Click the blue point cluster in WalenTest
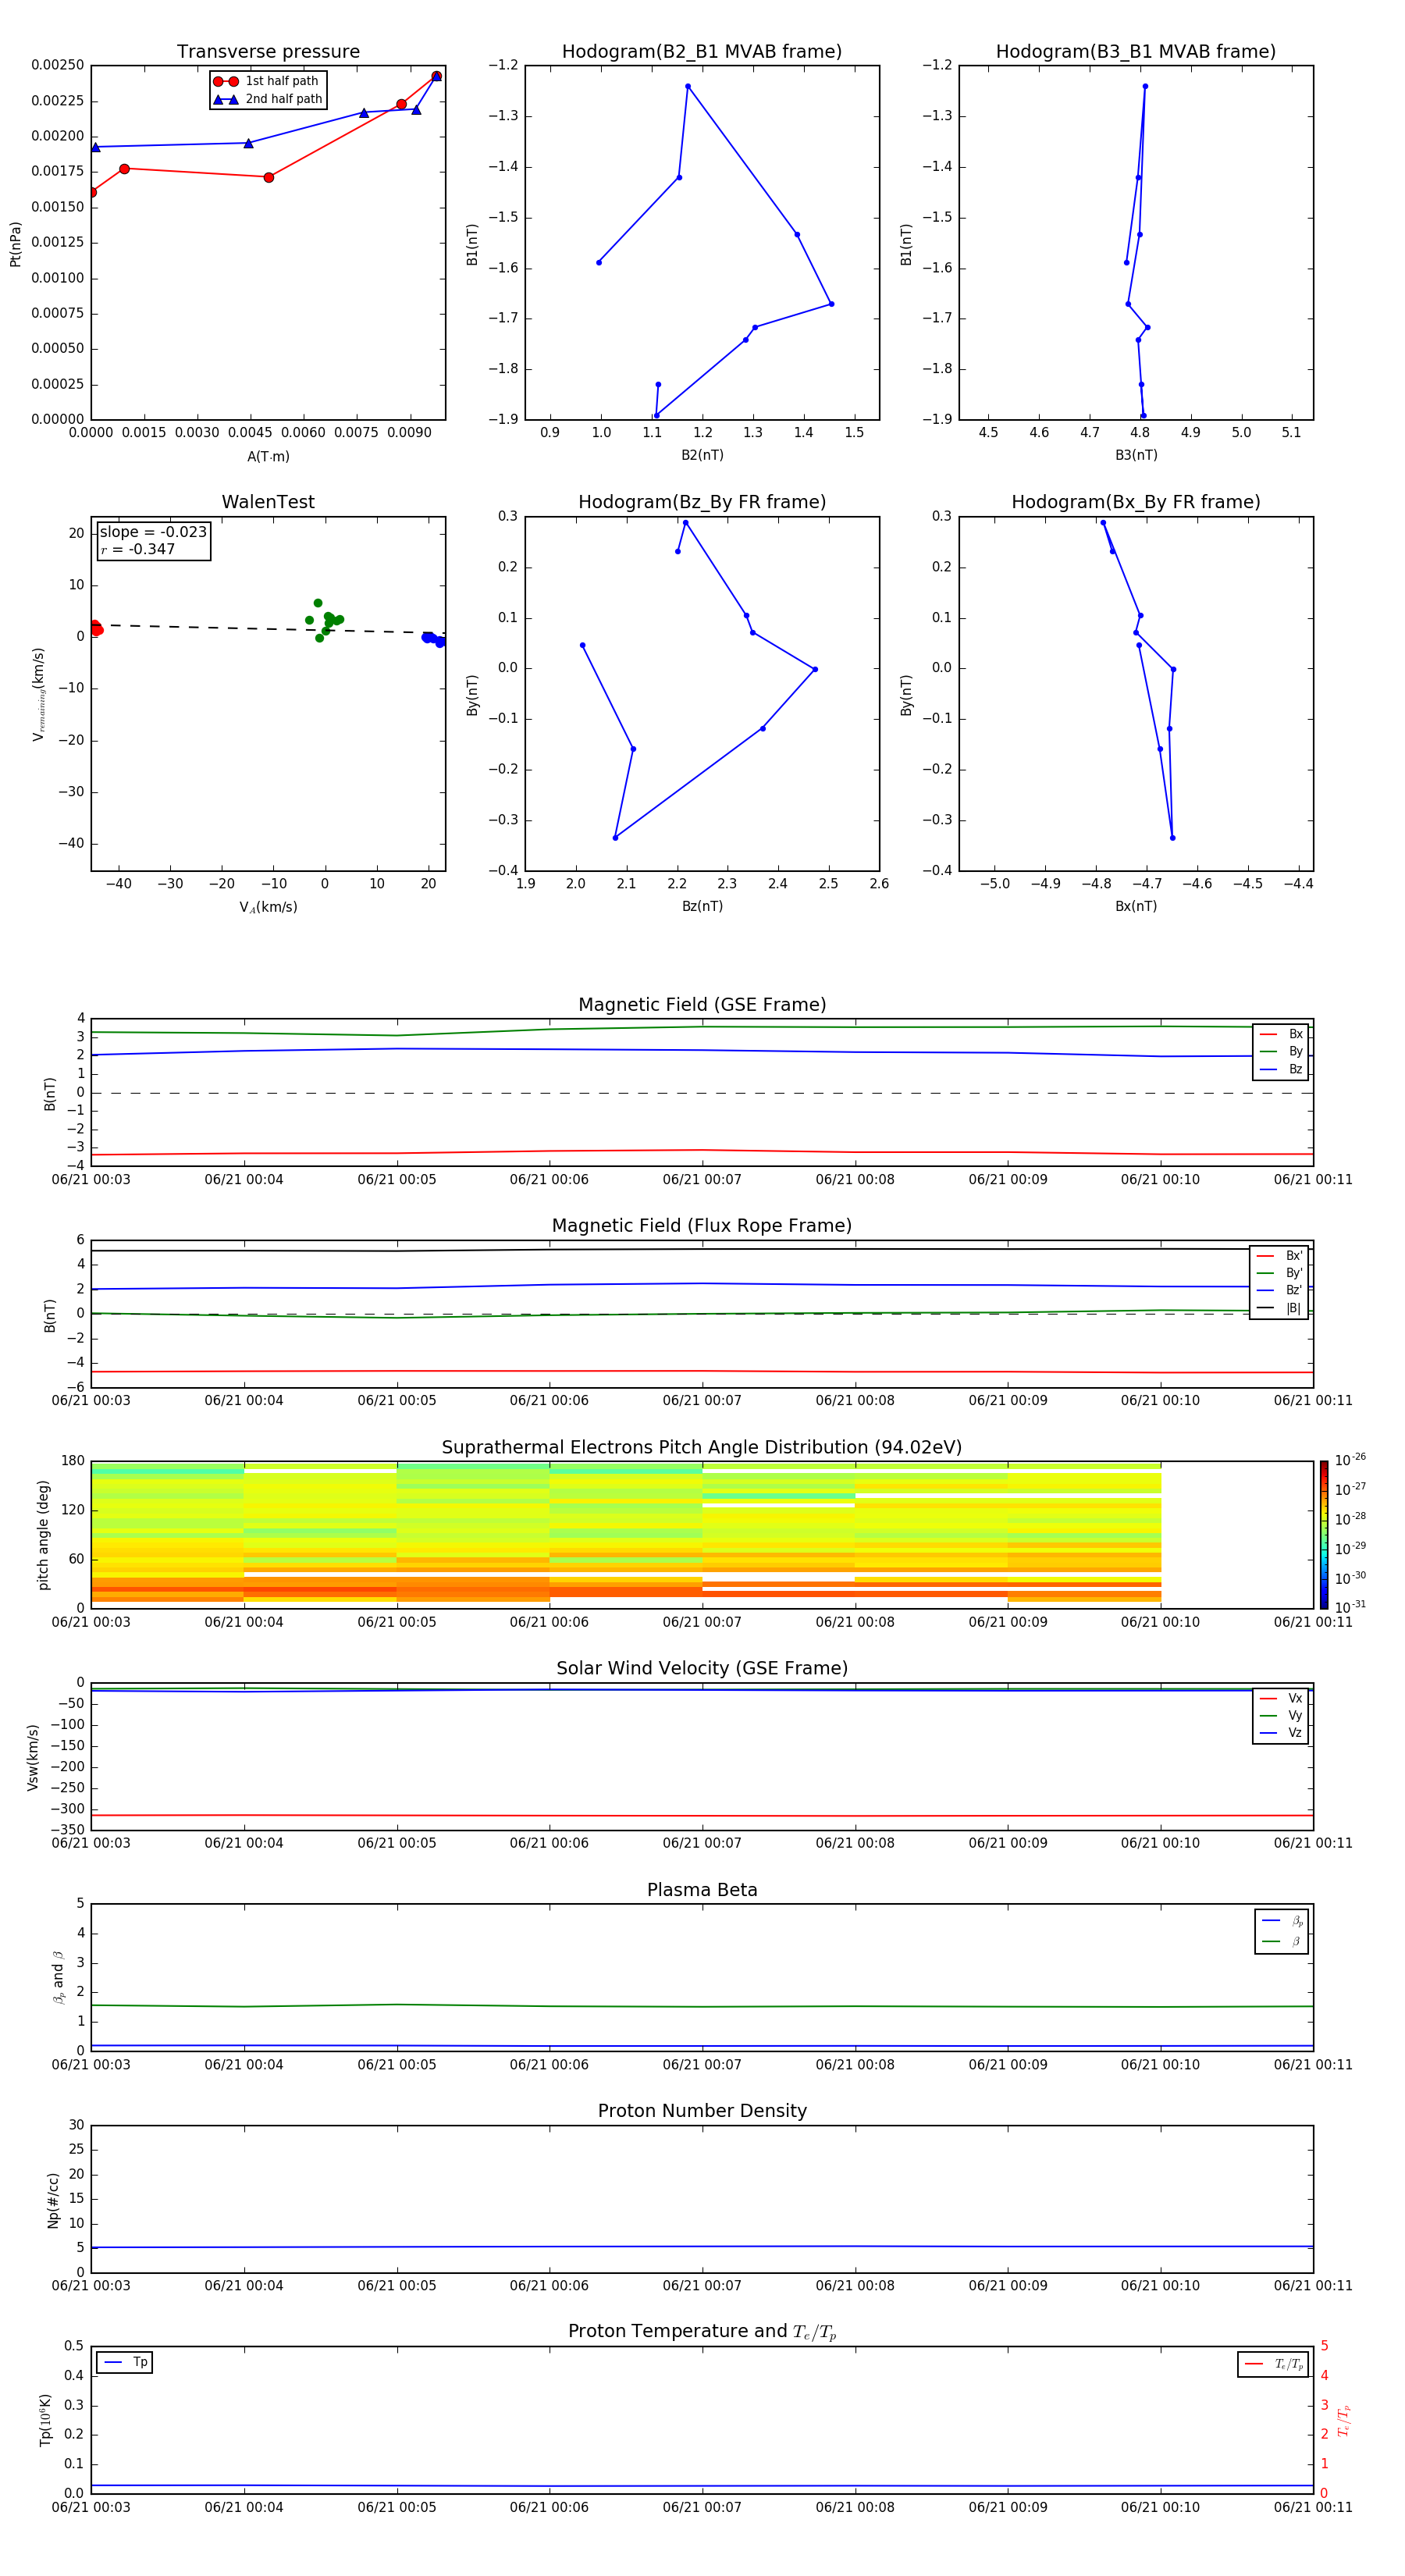Screen dimensions: 1405x2576 click(433, 639)
